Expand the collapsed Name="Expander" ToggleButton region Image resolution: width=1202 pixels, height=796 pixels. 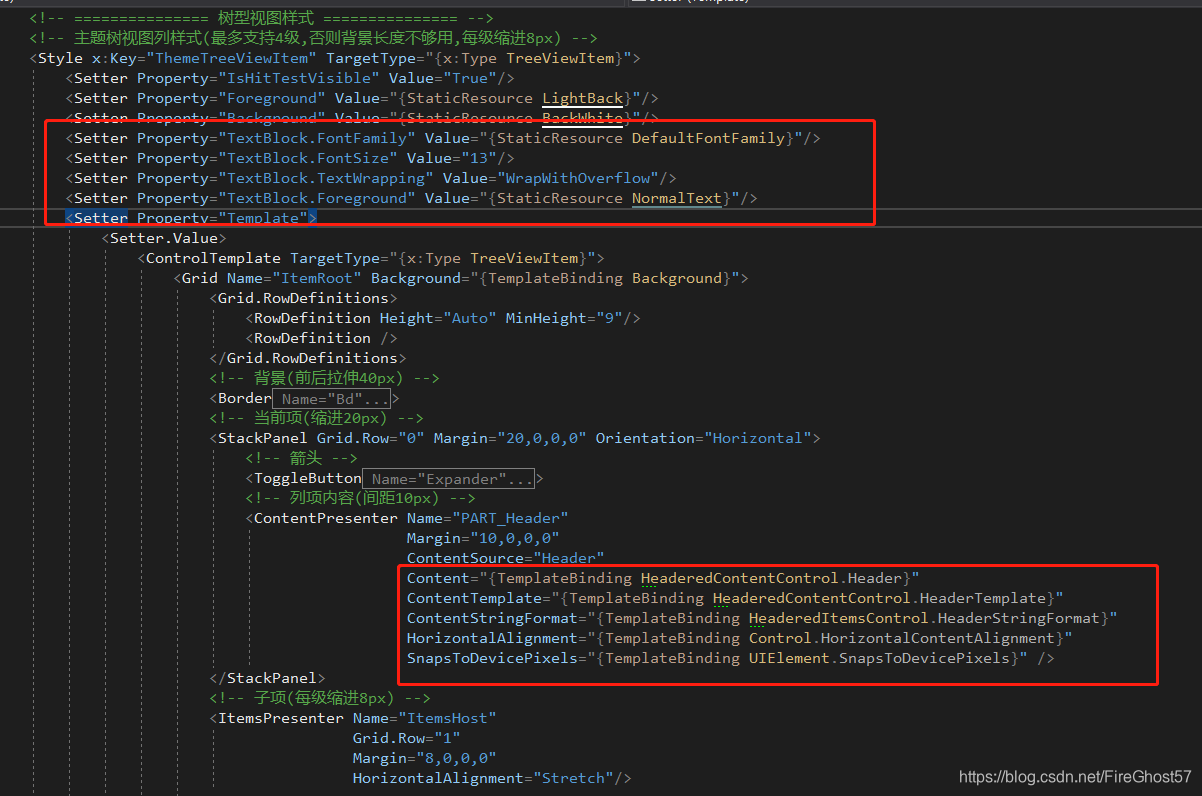tap(448, 478)
